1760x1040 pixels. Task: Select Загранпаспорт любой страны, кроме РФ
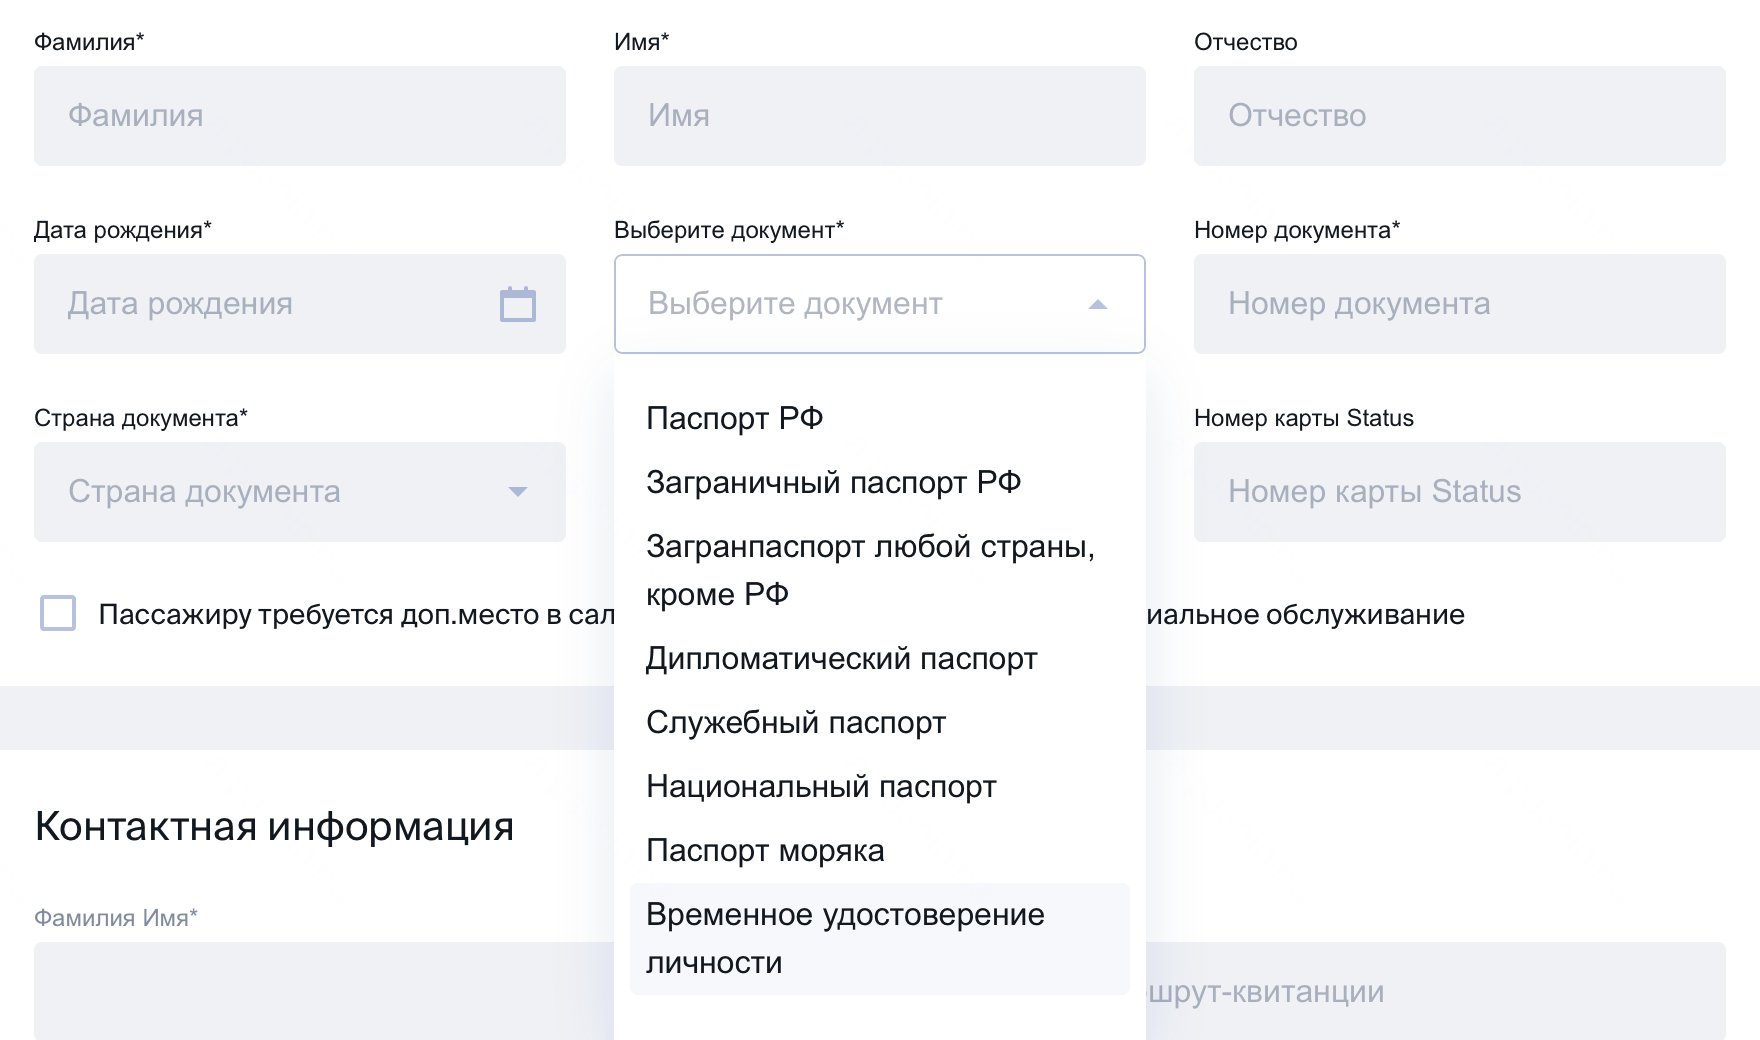(x=870, y=570)
